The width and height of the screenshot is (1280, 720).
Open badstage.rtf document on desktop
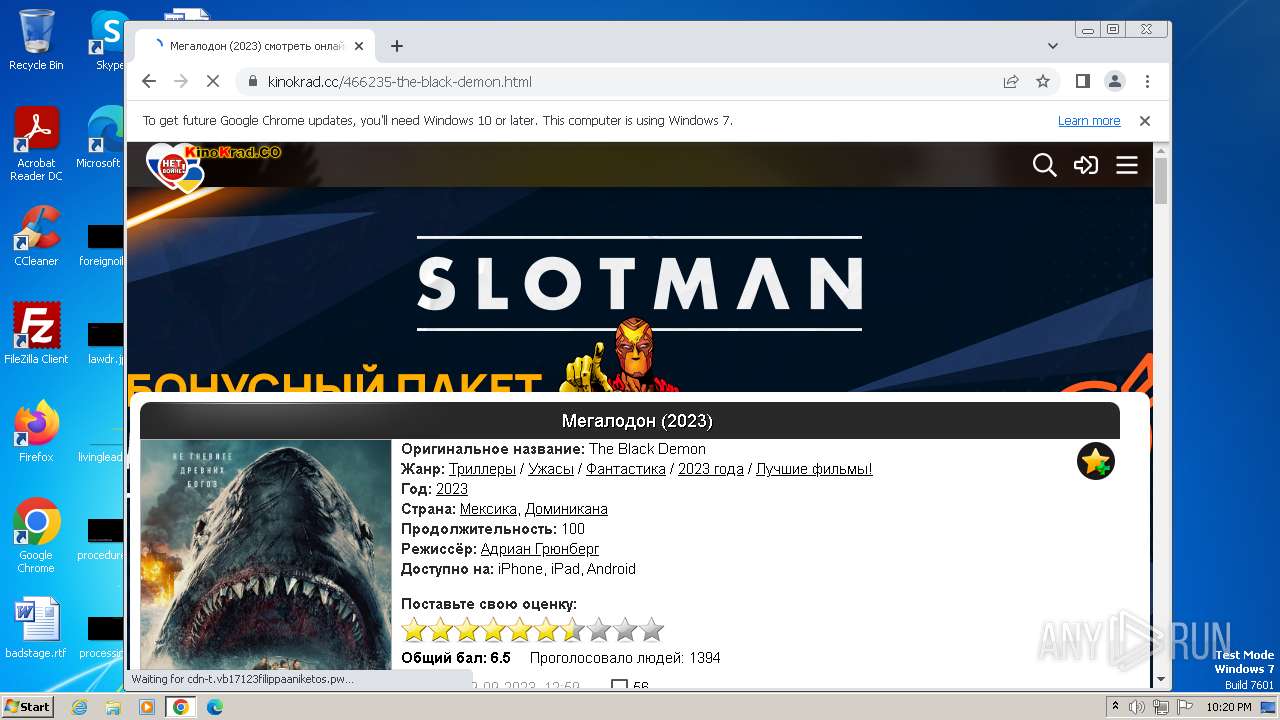click(x=36, y=629)
